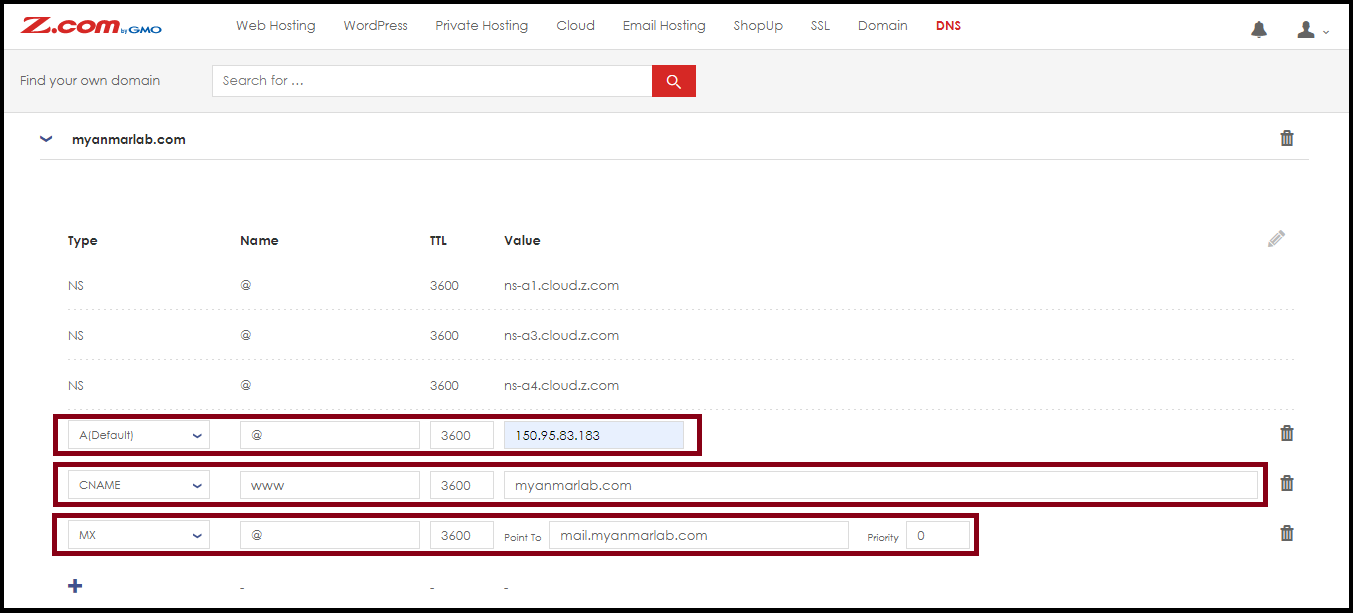Click the MX record name field
The height and width of the screenshot is (613, 1353).
tap(330, 535)
